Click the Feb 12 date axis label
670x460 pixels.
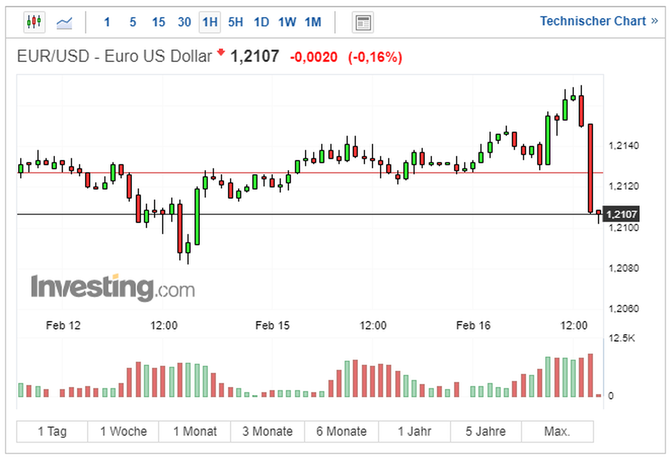pyautogui.click(x=63, y=325)
